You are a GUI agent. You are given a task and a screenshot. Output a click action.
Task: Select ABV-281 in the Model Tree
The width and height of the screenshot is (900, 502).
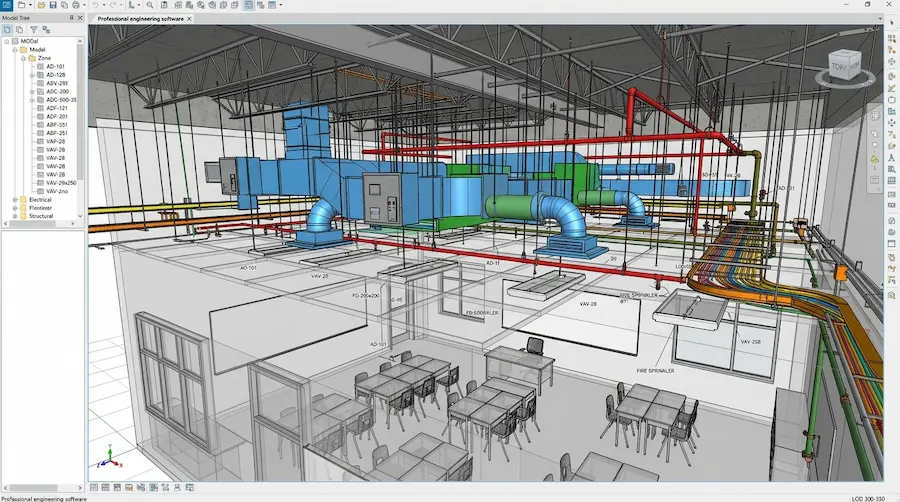pos(57,83)
